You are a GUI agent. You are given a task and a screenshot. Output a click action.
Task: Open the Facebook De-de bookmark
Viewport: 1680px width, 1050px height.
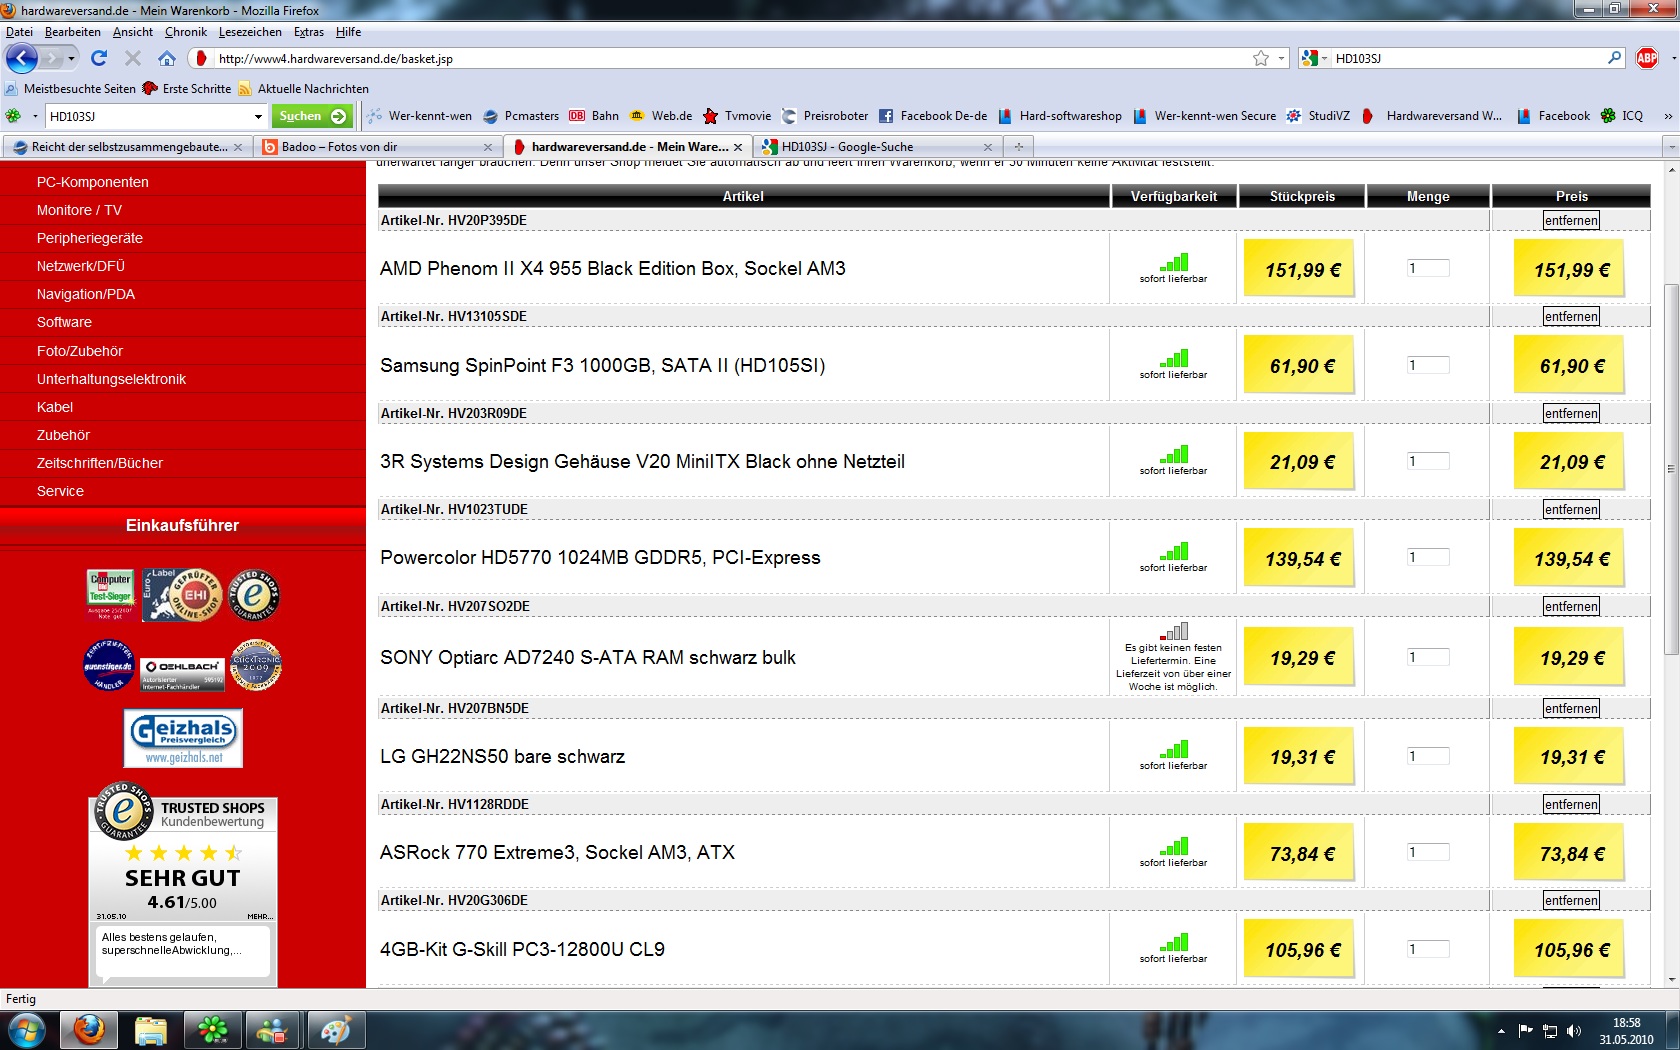[x=933, y=116]
